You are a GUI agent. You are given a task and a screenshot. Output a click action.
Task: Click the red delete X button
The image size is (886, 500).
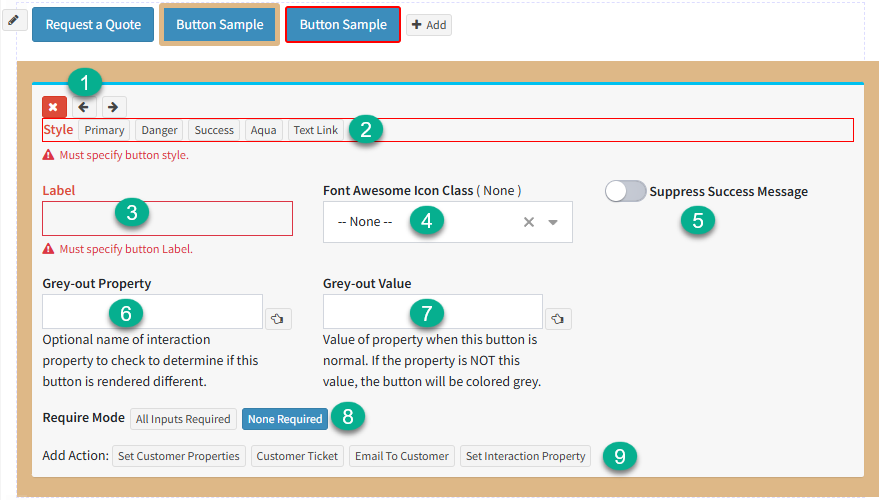coord(54,107)
